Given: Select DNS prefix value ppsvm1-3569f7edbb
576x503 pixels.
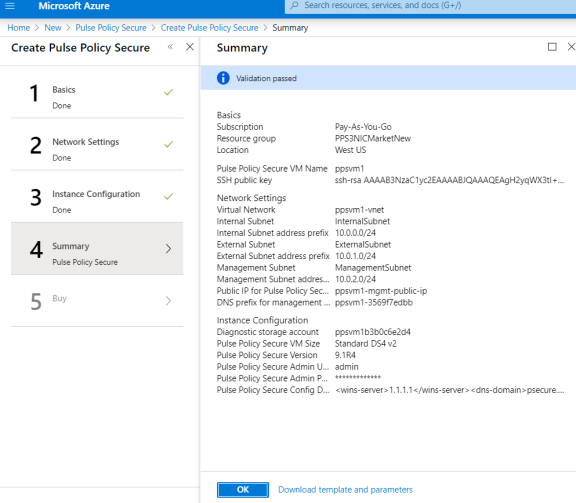Looking at the screenshot, I should click(x=374, y=303).
